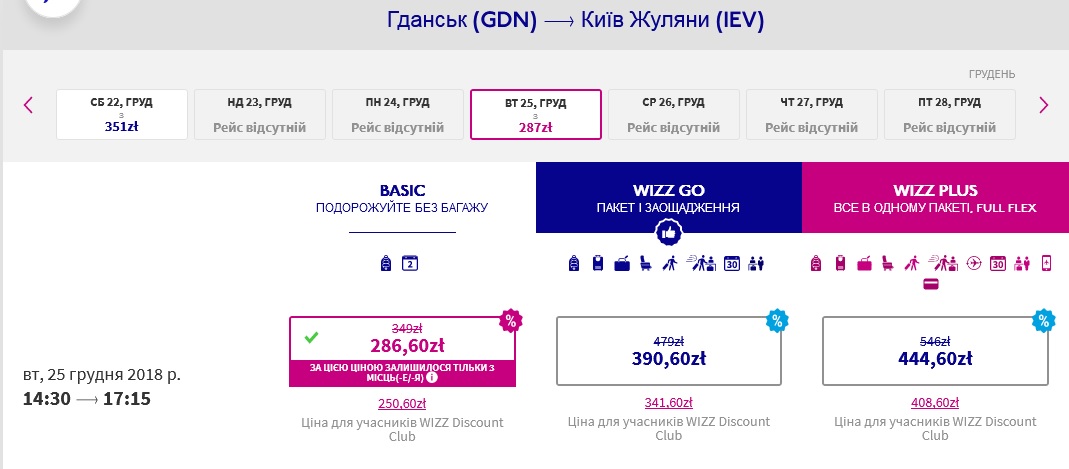Viewport: 1069px width, 469px height.
Task: Click the Basic backpack carry-on icon
Action: pyautogui.click(x=386, y=263)
